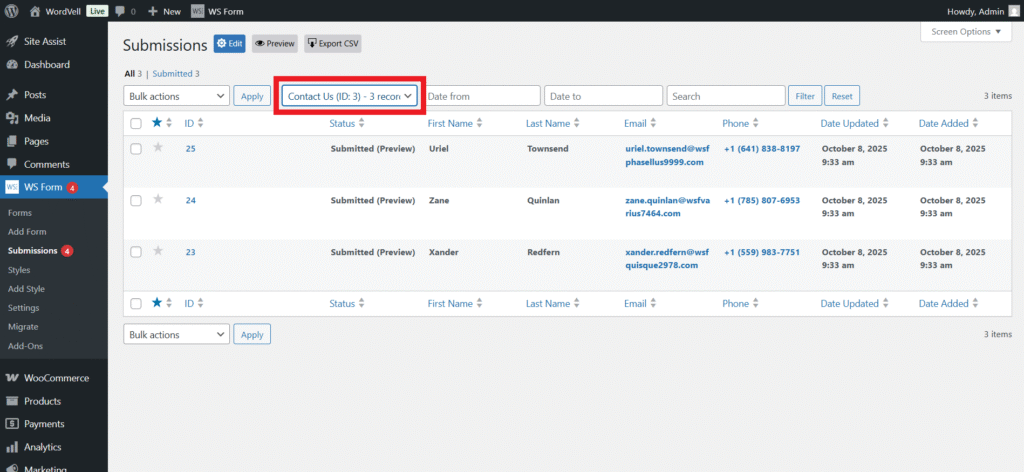Expand the Screen Options panel

965,32
